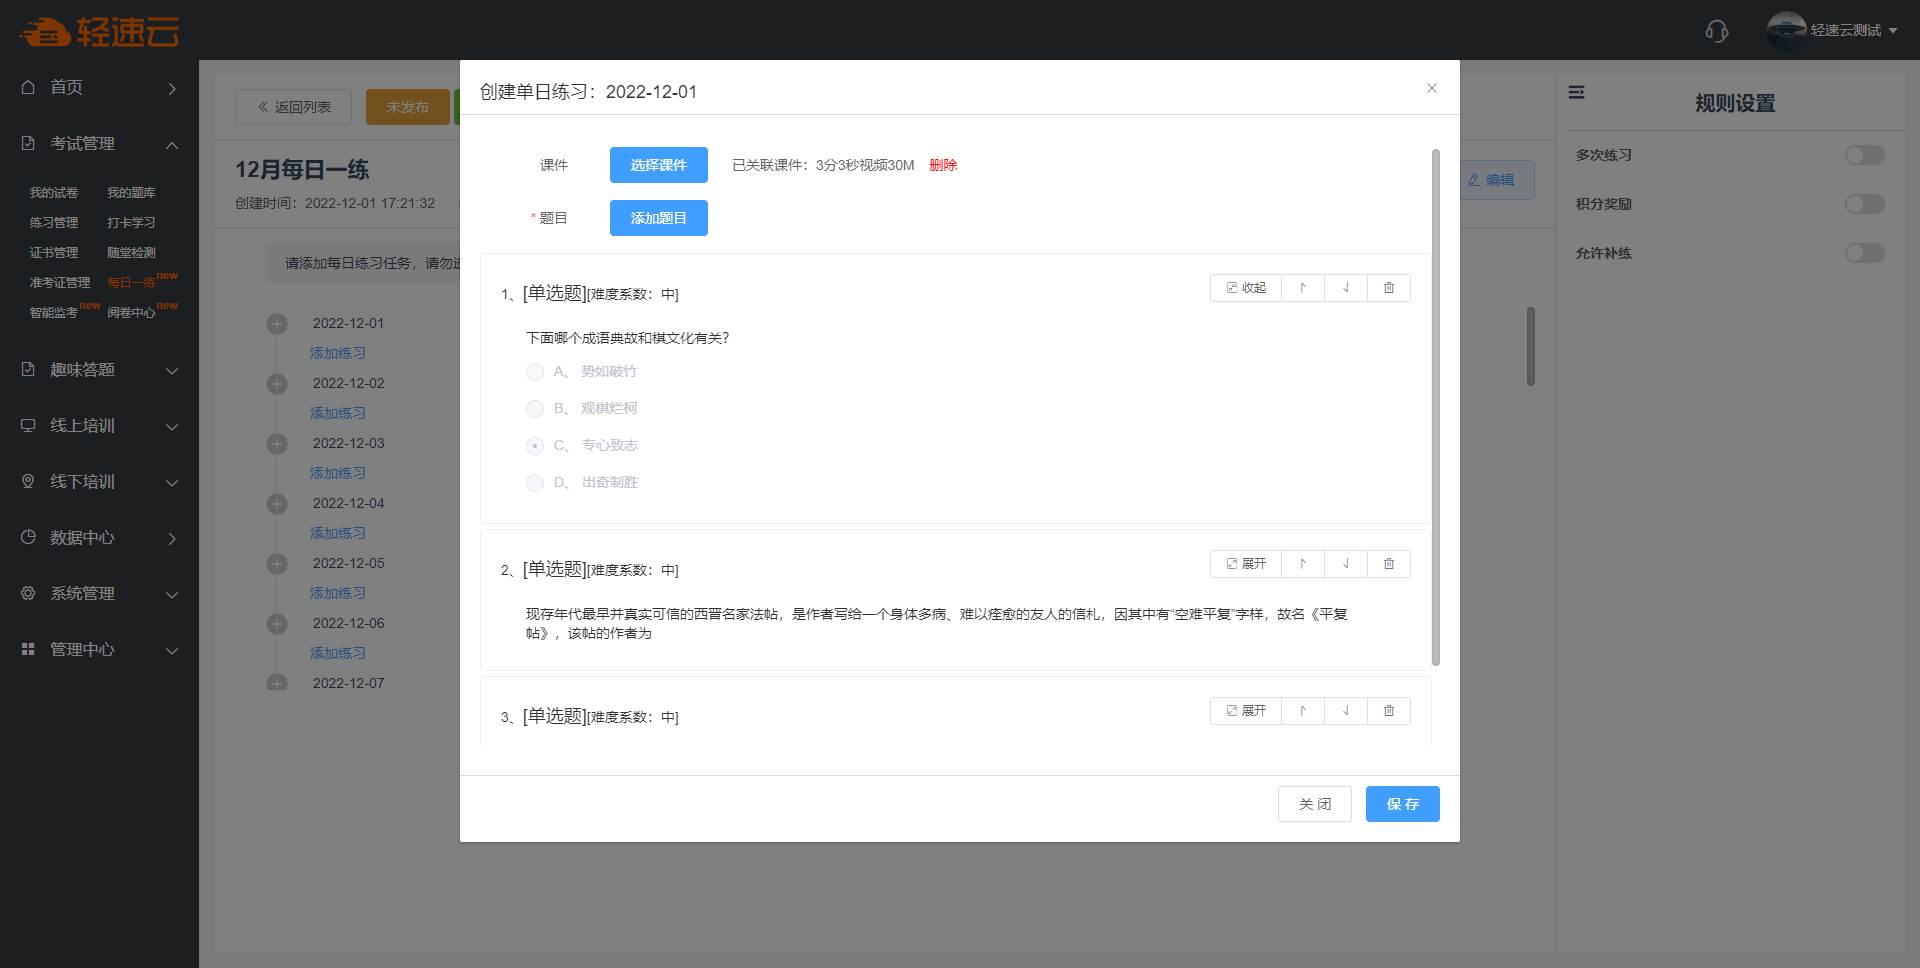
Task: Click the plus icon beside 2022-12-02
Action: pos(277,384)
